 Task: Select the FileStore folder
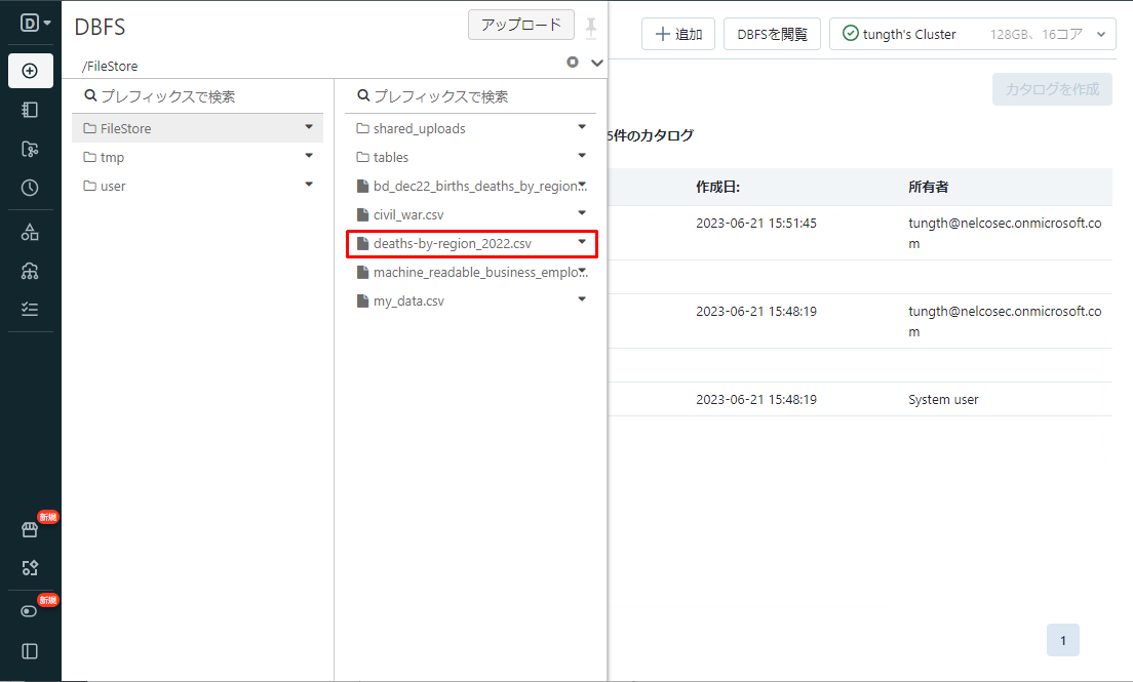click(x=197, y=128)
